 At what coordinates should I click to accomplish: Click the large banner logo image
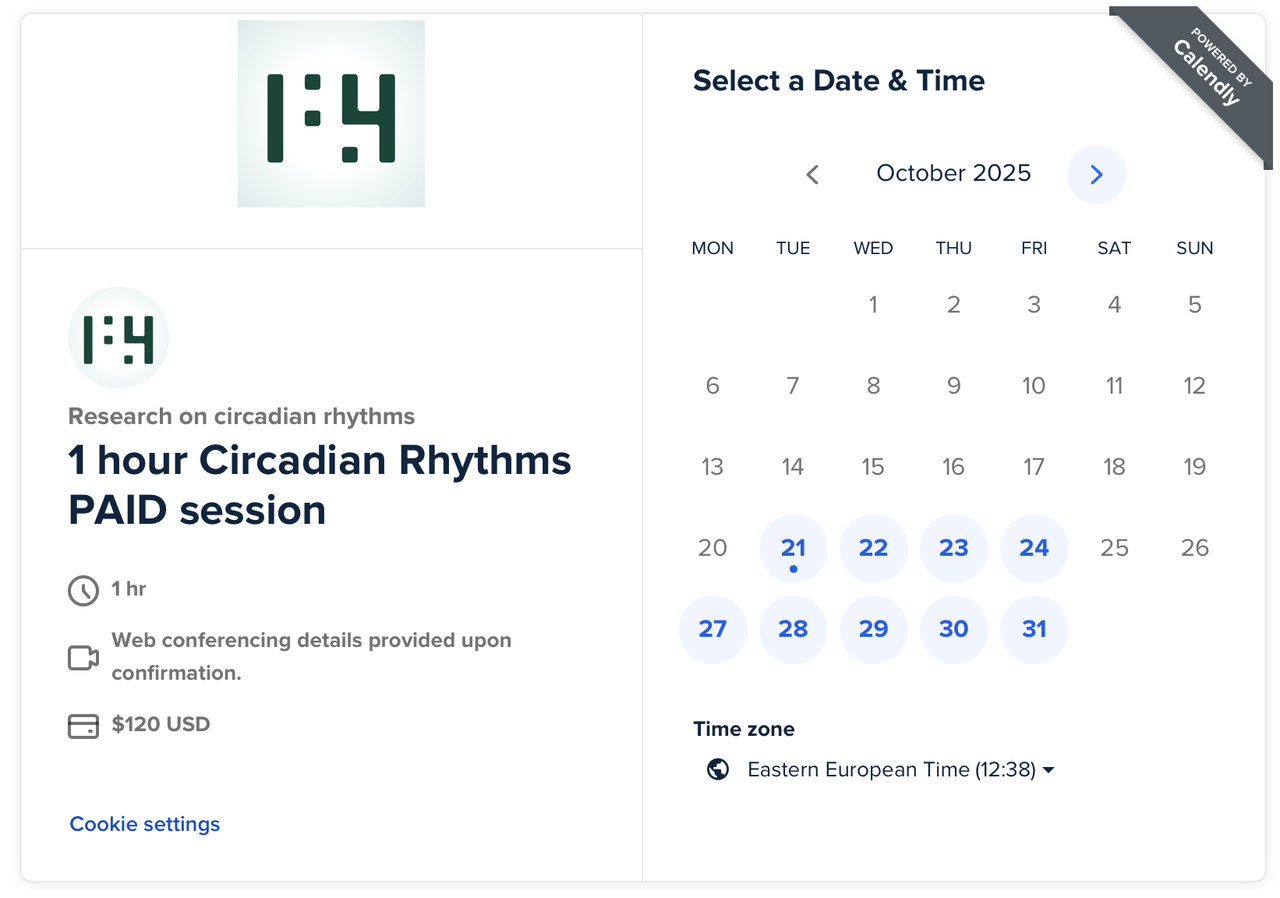(x=331, y=114)
